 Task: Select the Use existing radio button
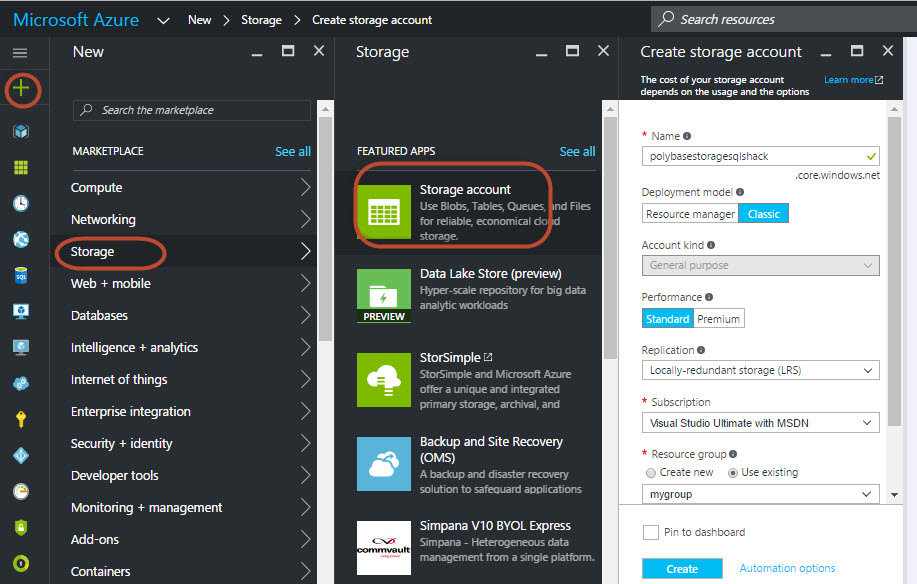(x=733, y=472)
